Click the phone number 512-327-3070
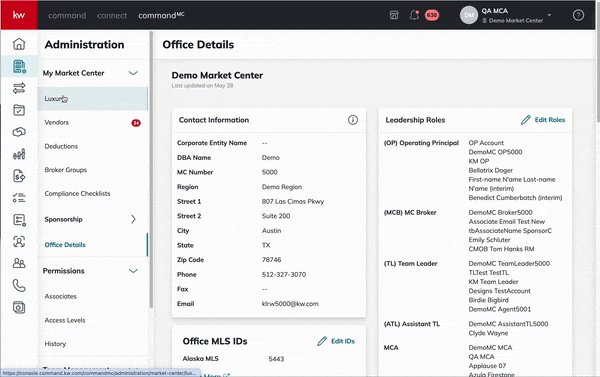 pos(284,274)
